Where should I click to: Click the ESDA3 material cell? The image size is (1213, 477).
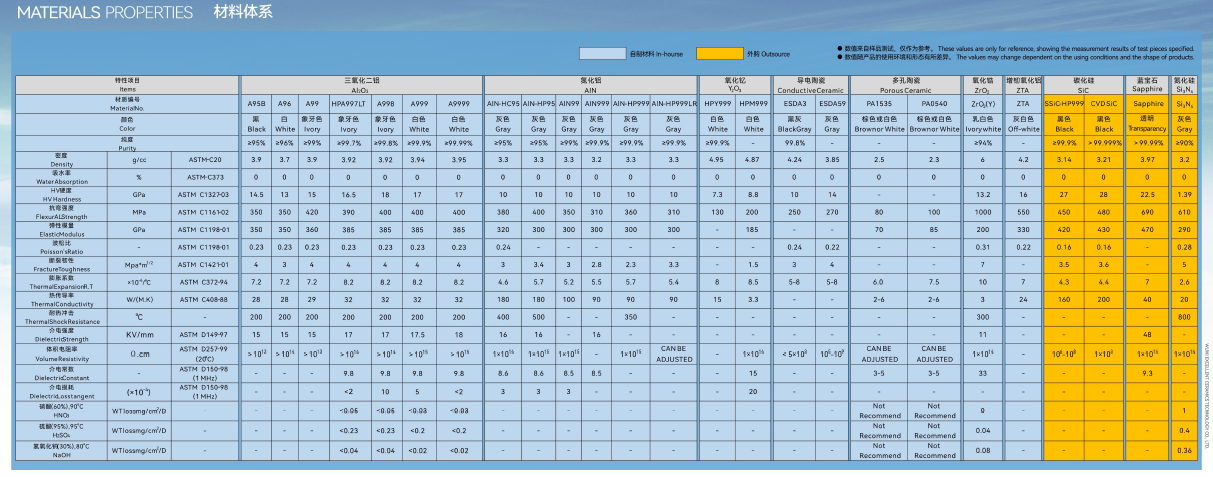pos(795,103)
